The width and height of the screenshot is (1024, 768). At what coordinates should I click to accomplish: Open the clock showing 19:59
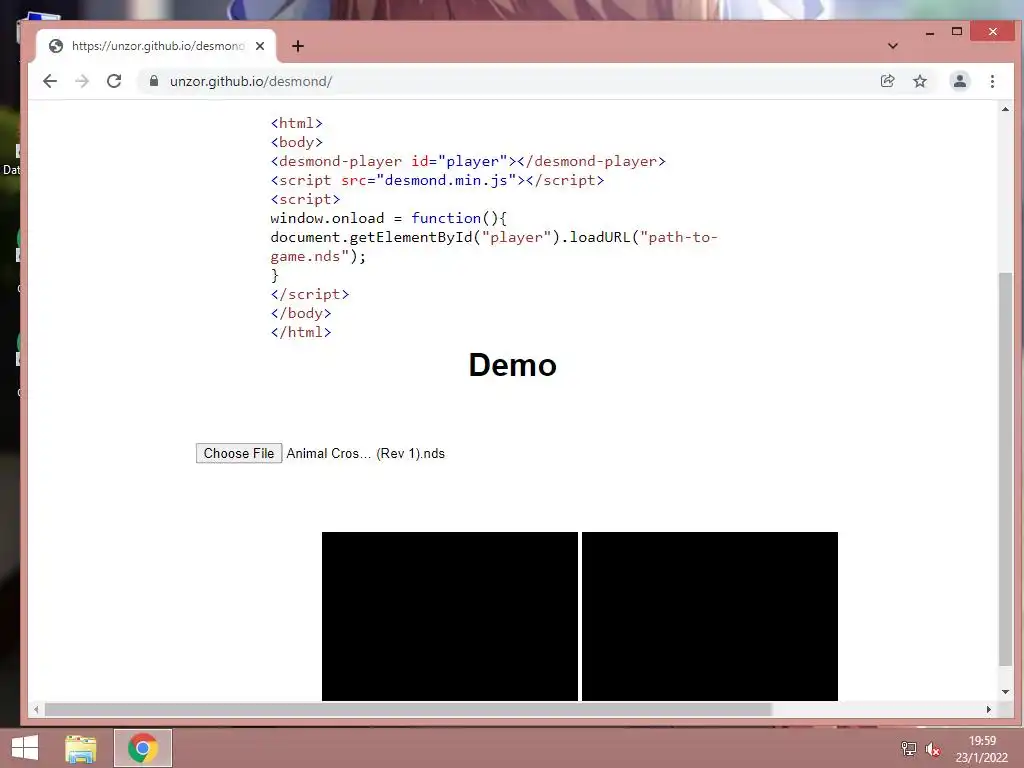[x=982, y=749]
